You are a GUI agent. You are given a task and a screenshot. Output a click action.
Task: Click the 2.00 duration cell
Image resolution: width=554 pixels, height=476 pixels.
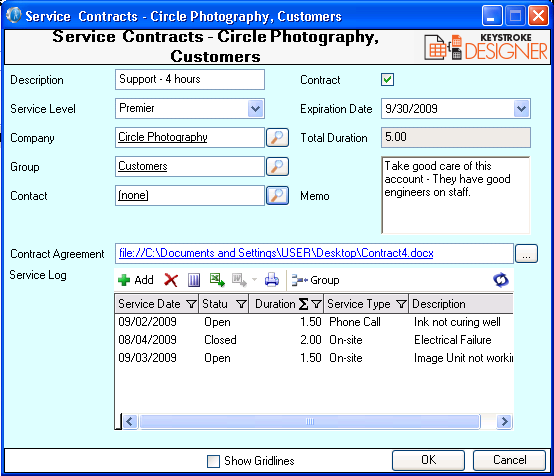(x=311, y=340)
